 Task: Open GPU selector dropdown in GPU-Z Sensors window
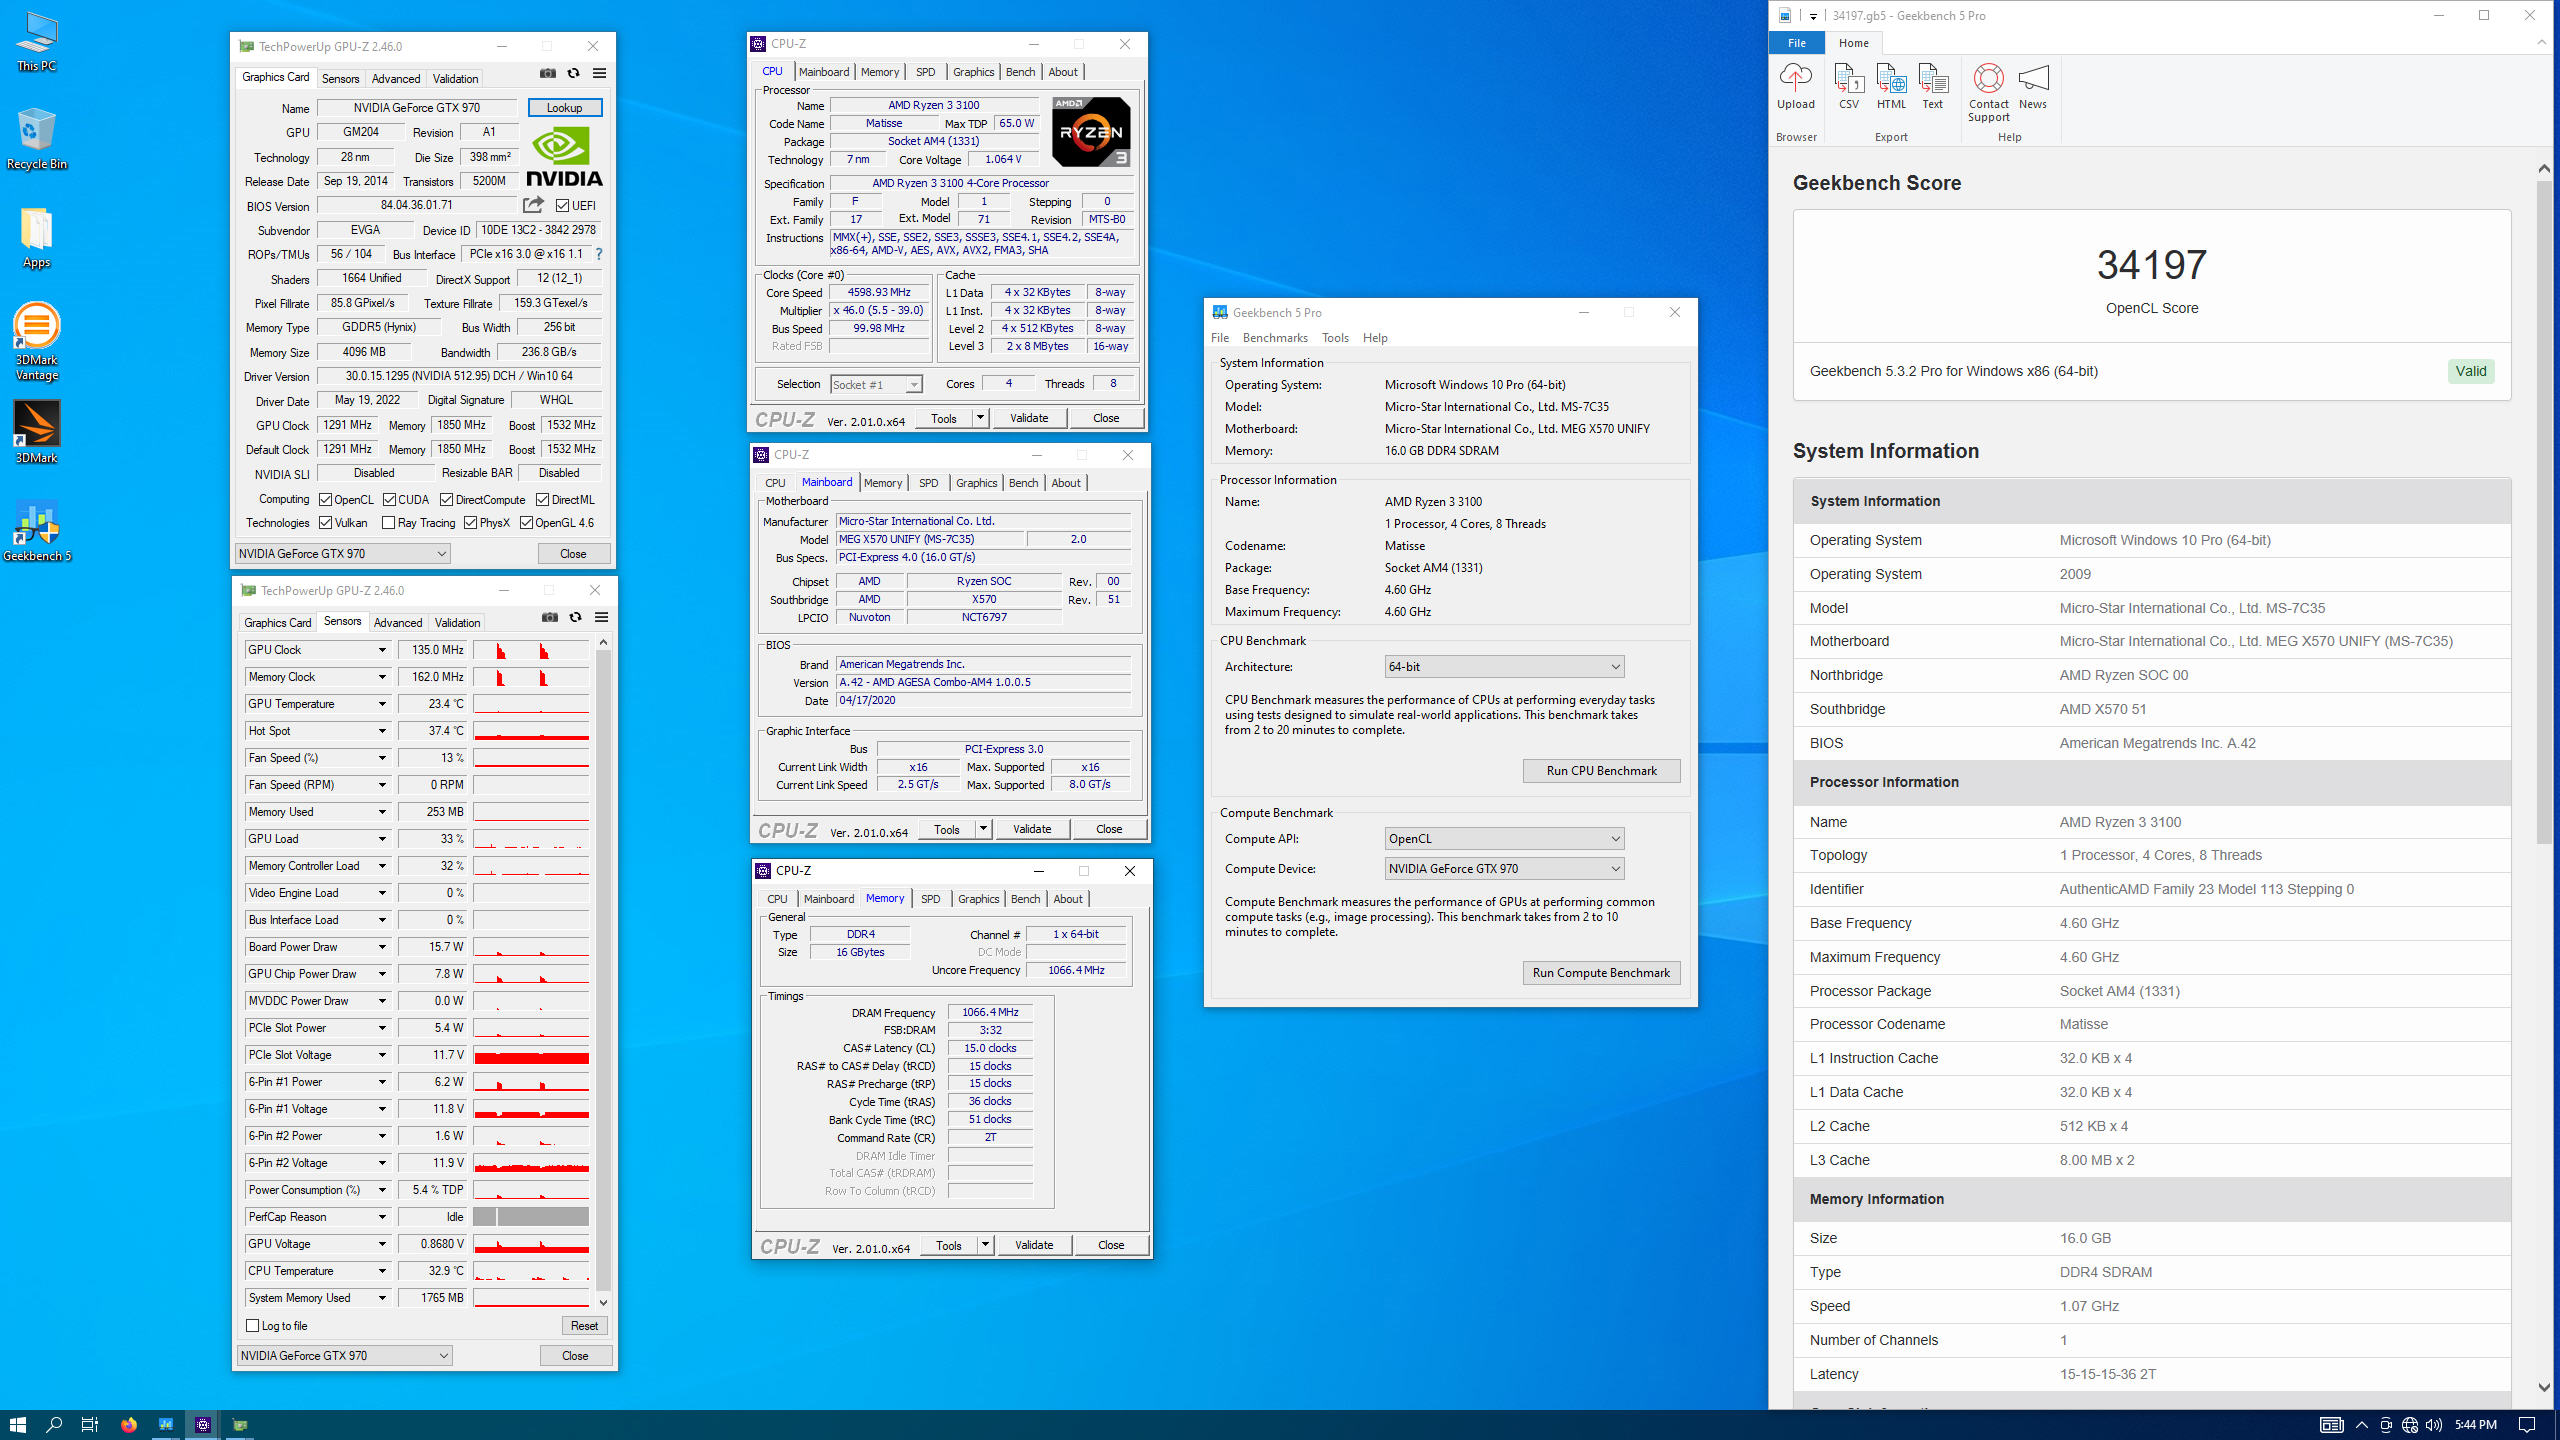(345, 1356)
